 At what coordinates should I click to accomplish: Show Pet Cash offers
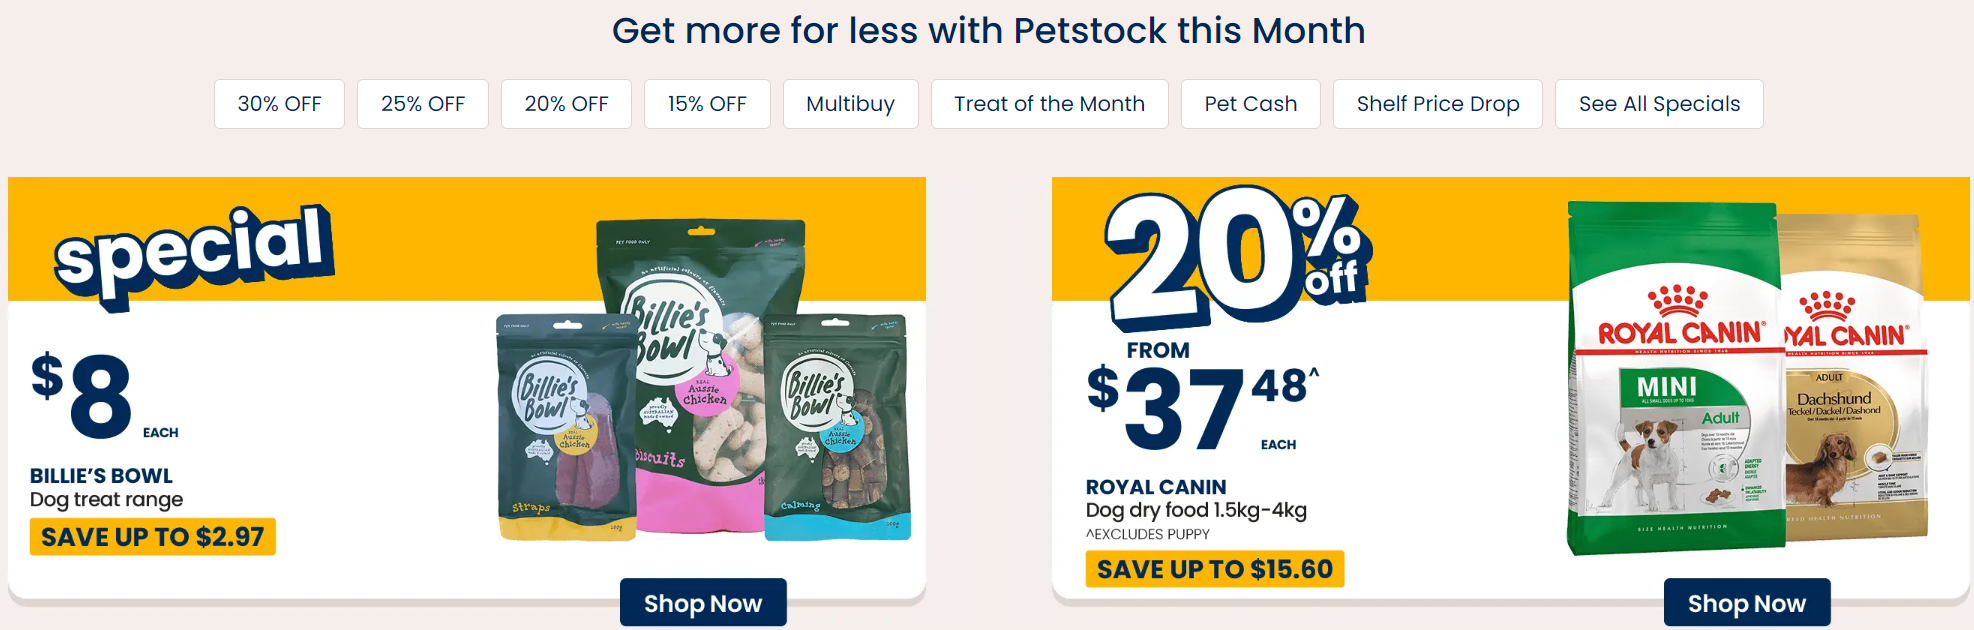tap(1250, 104)
